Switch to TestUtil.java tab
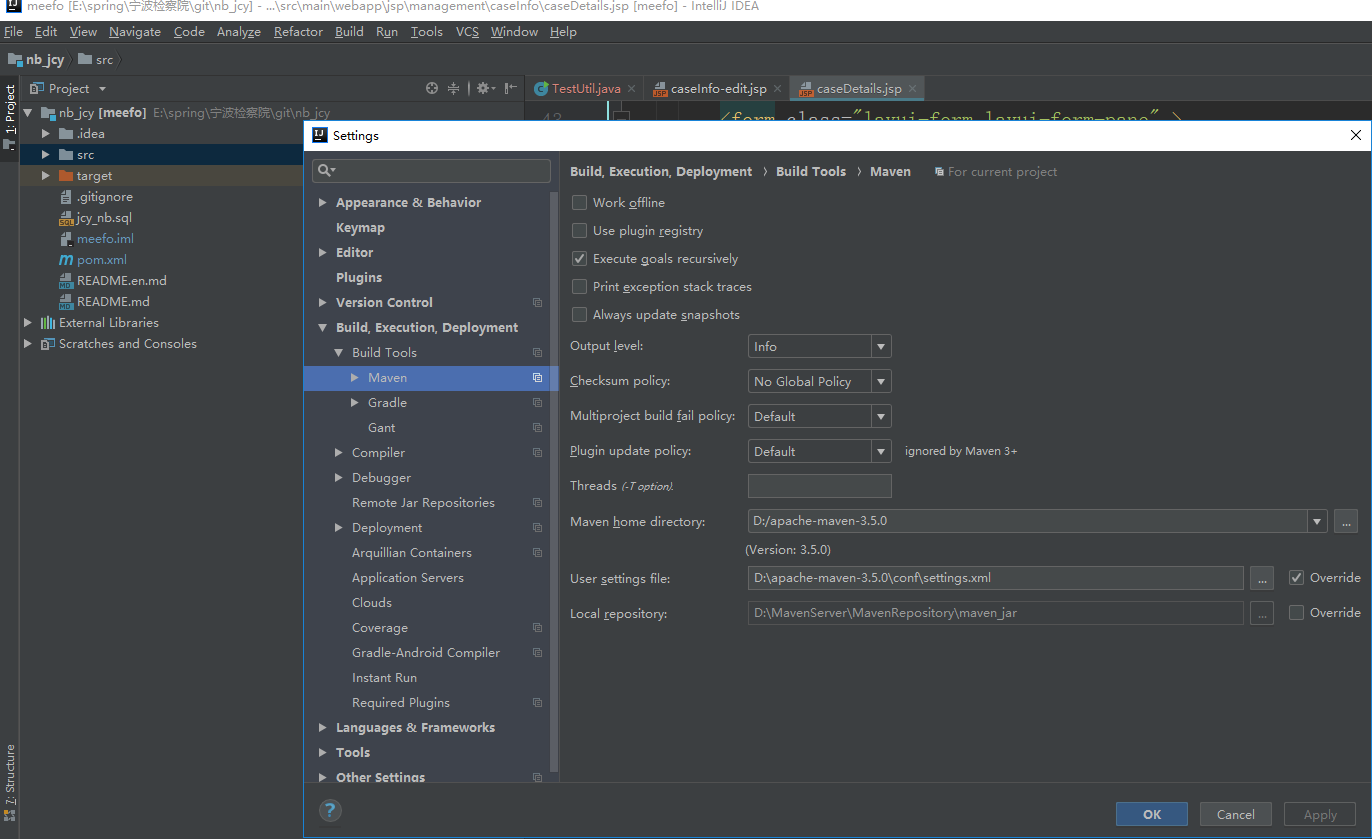This screenshot has height=839, width=1372. (586, 89)
